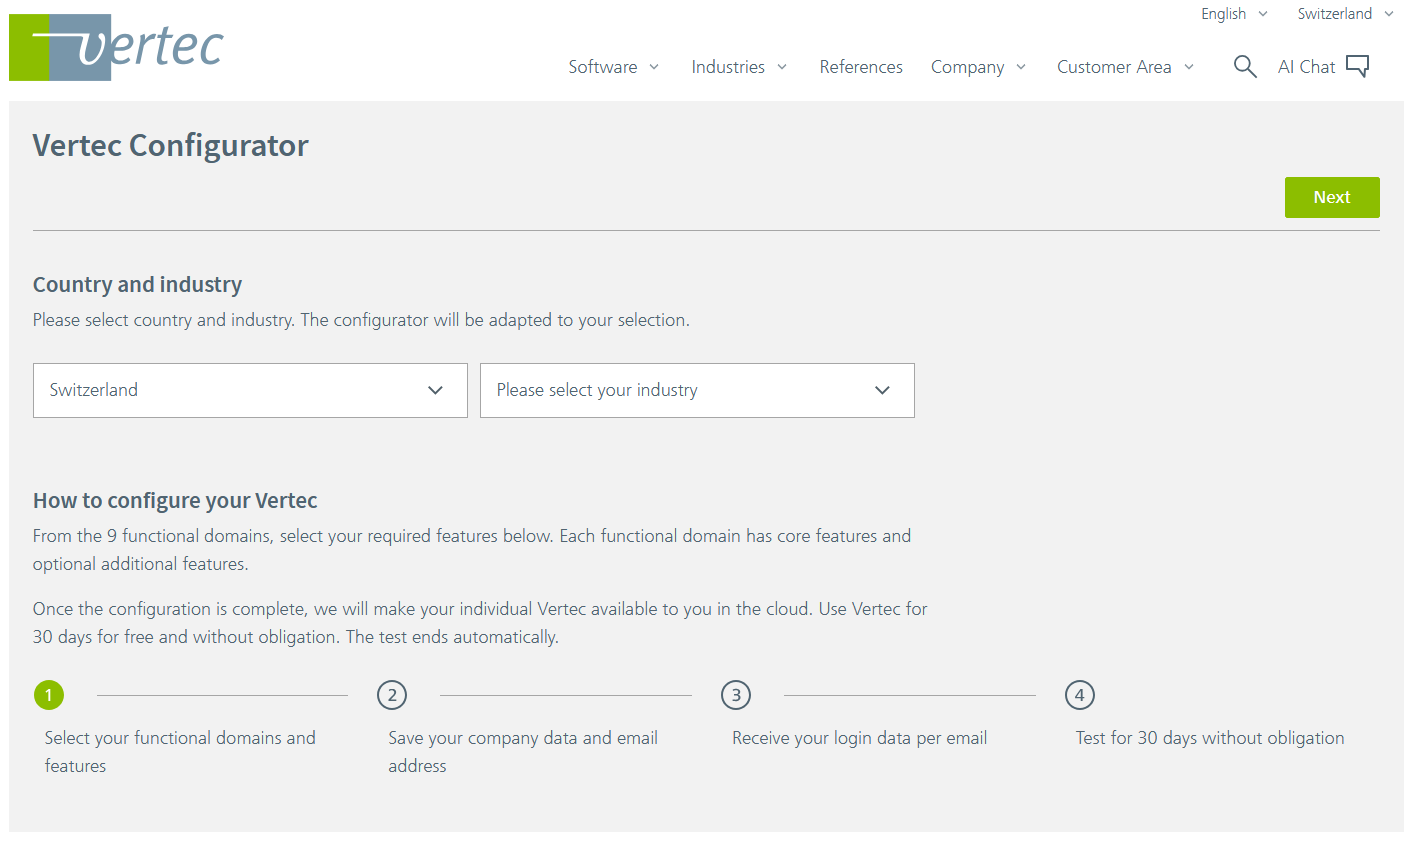The width and height of the screenshot is (1425, 859).
Task: Open the English language dropdown
Action: [x=1234, y=14]
